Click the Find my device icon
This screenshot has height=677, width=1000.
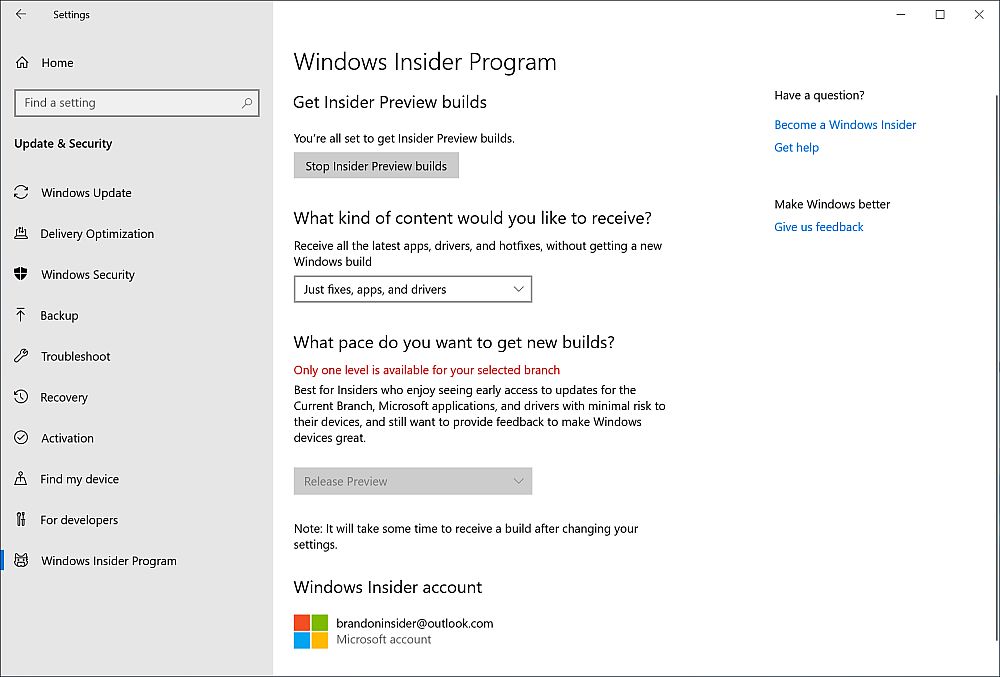(21, 478)
